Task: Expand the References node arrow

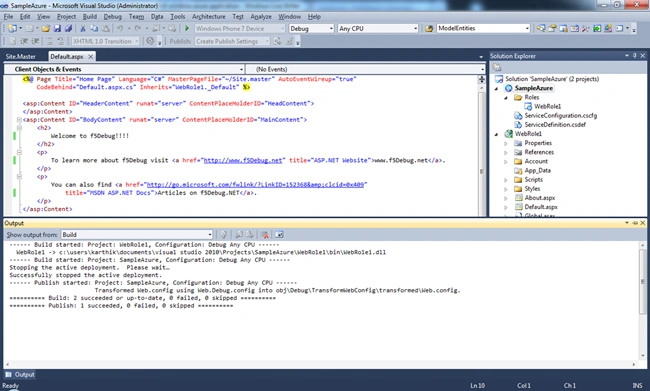Action: (x=506, y=152)
